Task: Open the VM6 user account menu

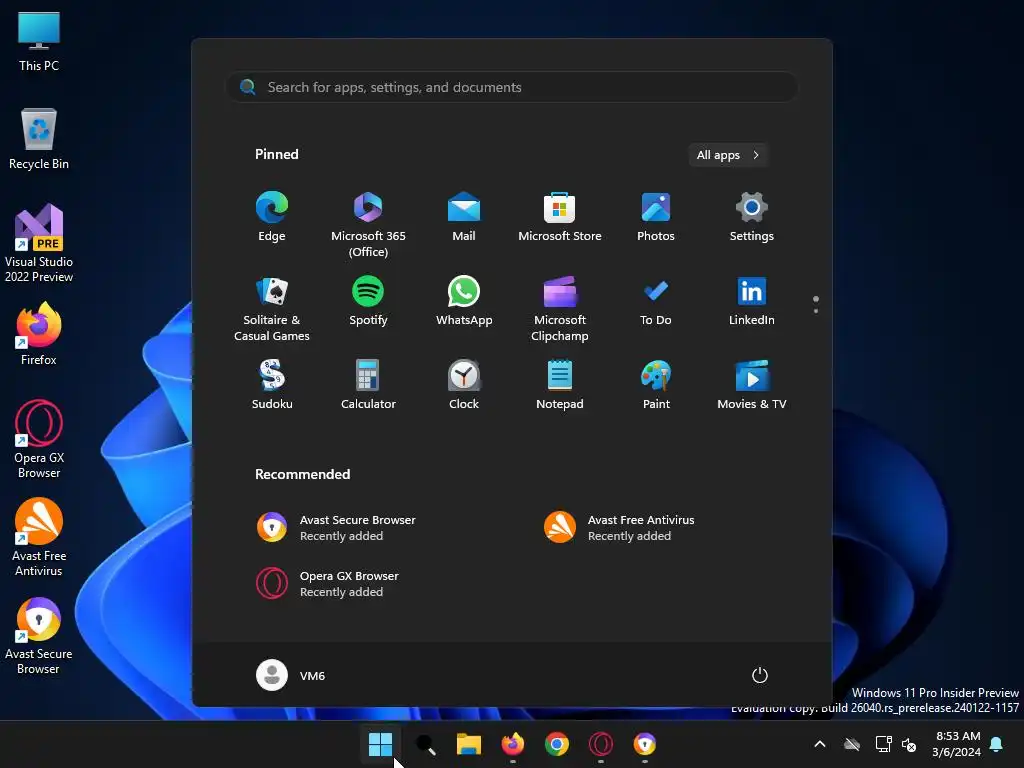Action: pyautogui.click(x=291, y=675)
